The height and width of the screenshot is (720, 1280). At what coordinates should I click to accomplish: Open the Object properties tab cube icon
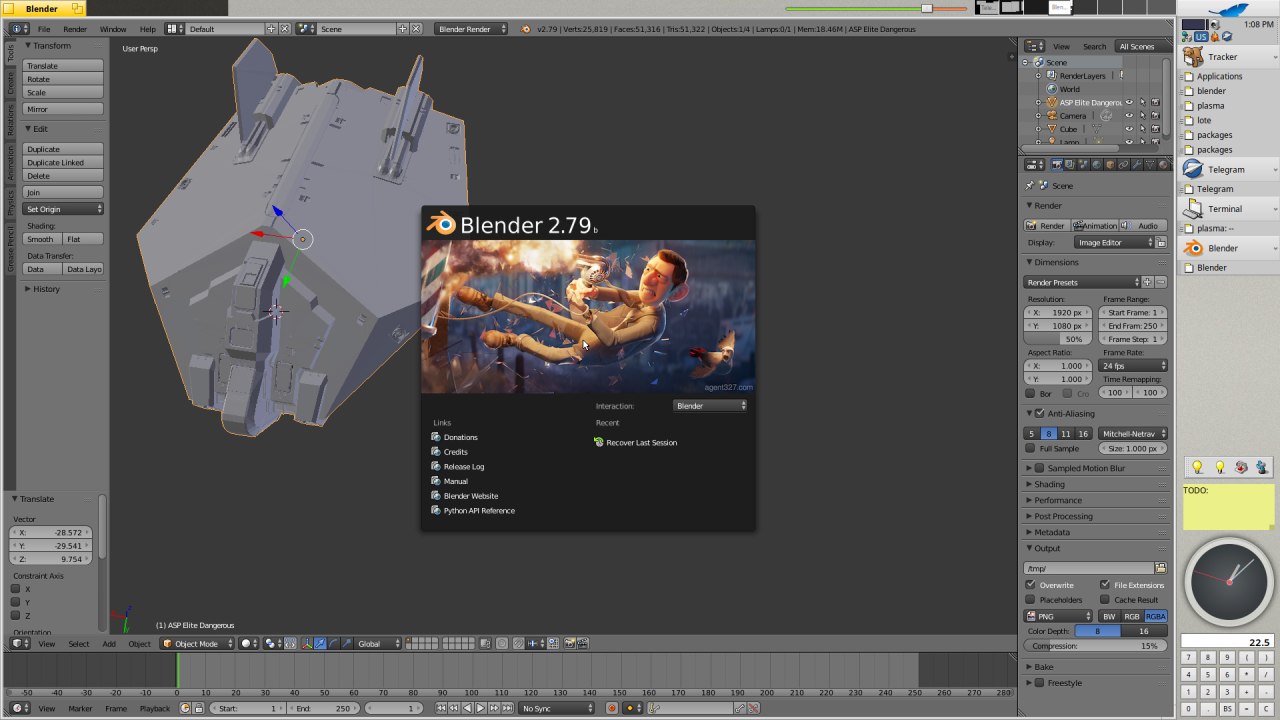point(1110,165)
